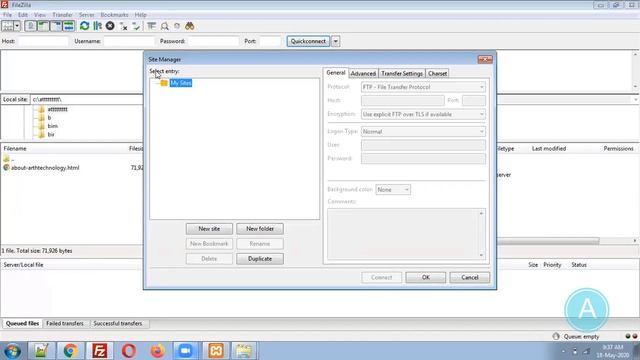Screen dimensions: 640x360
Task: Open the Site Manager toolbar icon
Action: pyautogui.click(x=8, y=26)
